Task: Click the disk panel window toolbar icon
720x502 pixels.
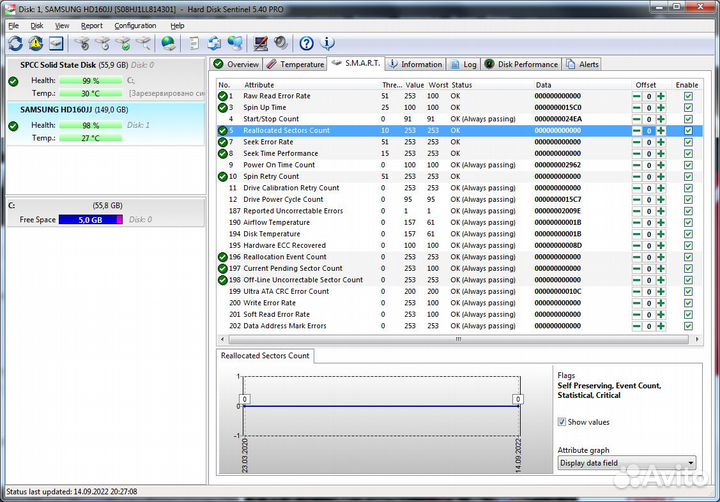Action: (56, 44)
